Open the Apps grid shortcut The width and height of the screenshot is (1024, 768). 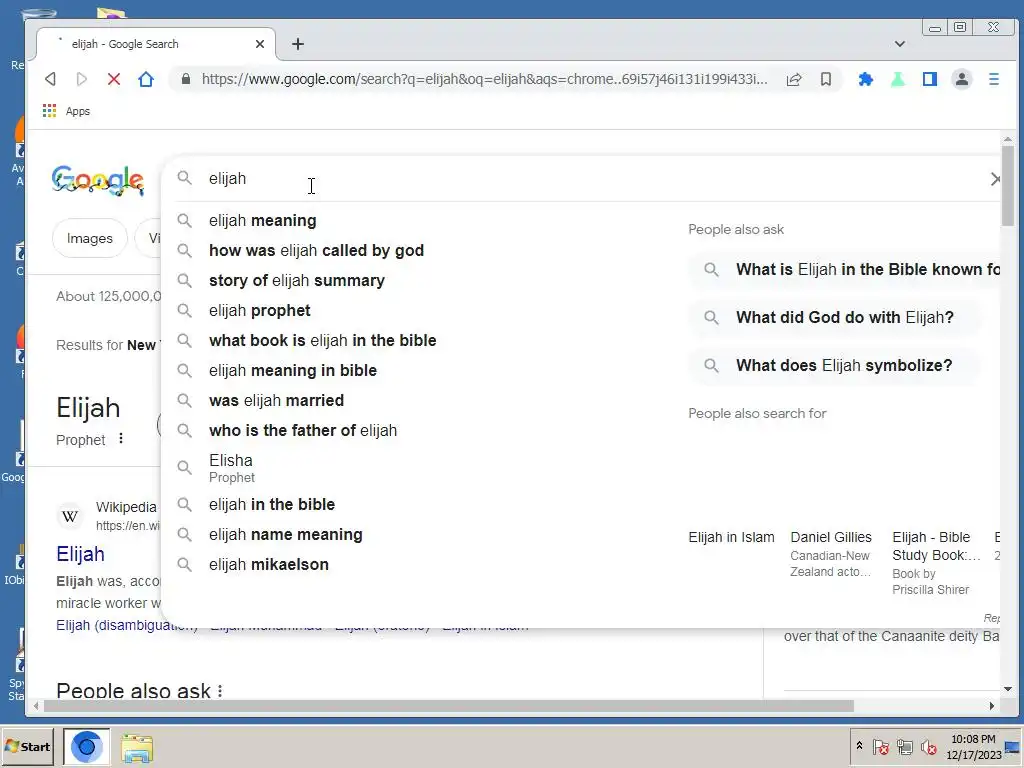pos(67,111)
